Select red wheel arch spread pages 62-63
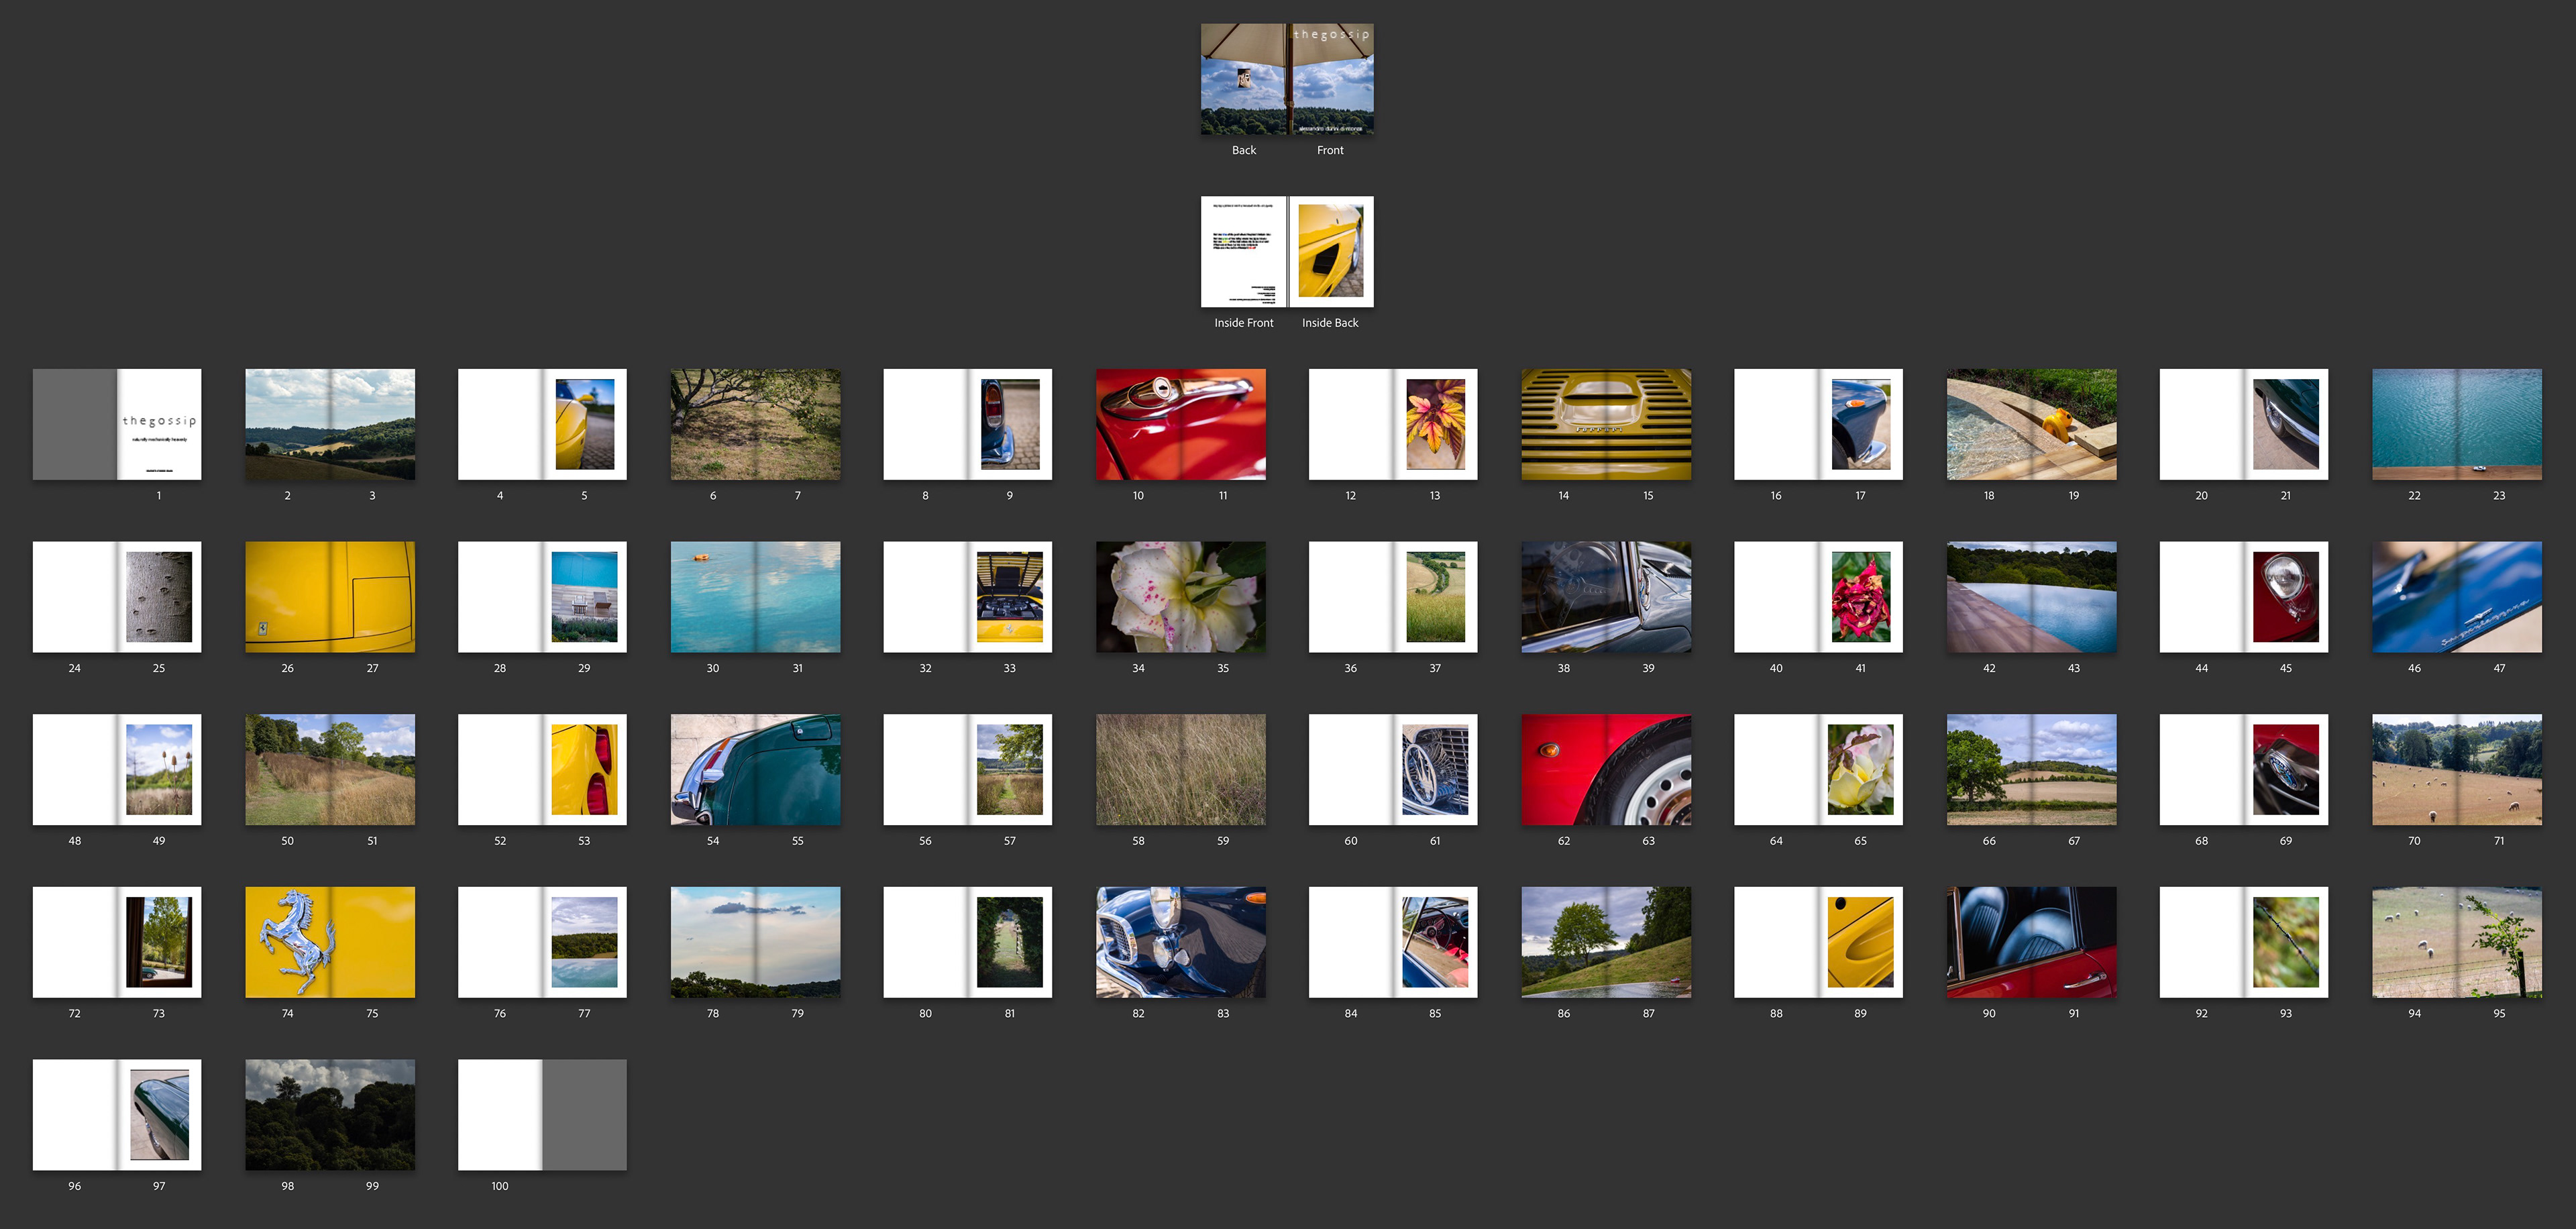This screenshot has width=2576, height=1229. (x=1606, y=769)
